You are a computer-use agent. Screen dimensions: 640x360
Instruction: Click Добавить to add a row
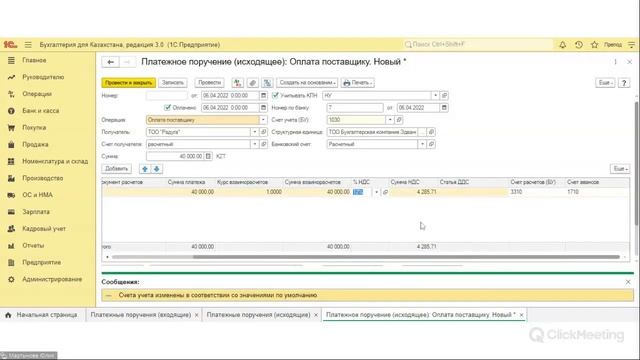click(116, 169)
